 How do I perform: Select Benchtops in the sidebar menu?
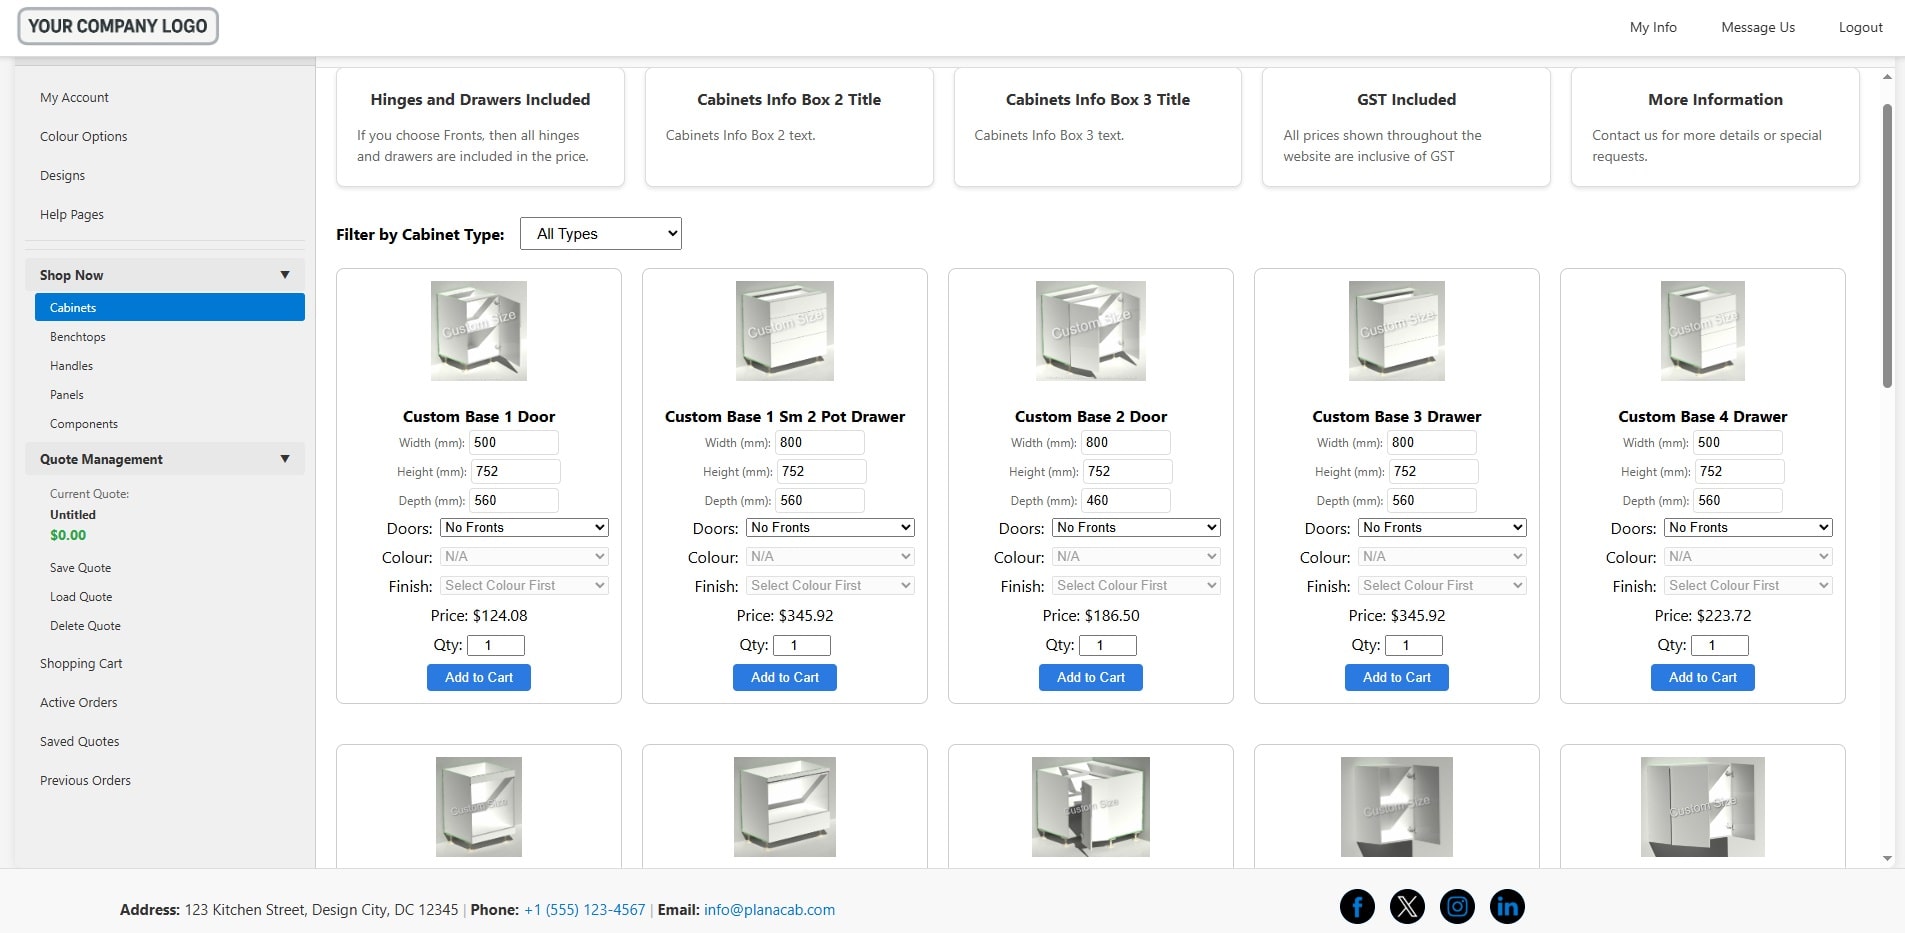(x=78, y=337)
